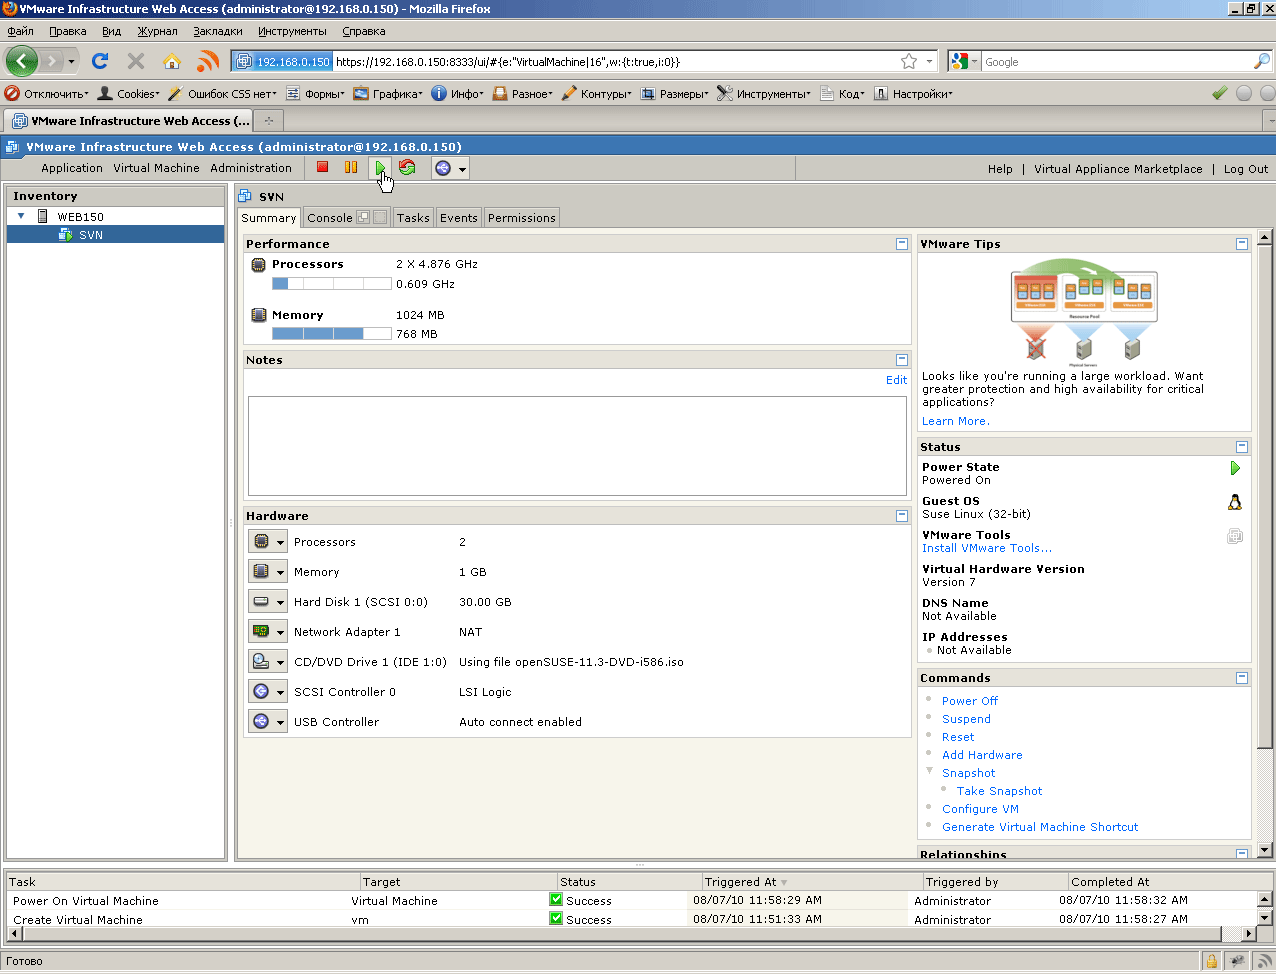This screenshot has width=1276, height=974.
Task: Open CD/DVD Drive 1 dropdown icon
Action: point(268,662)
